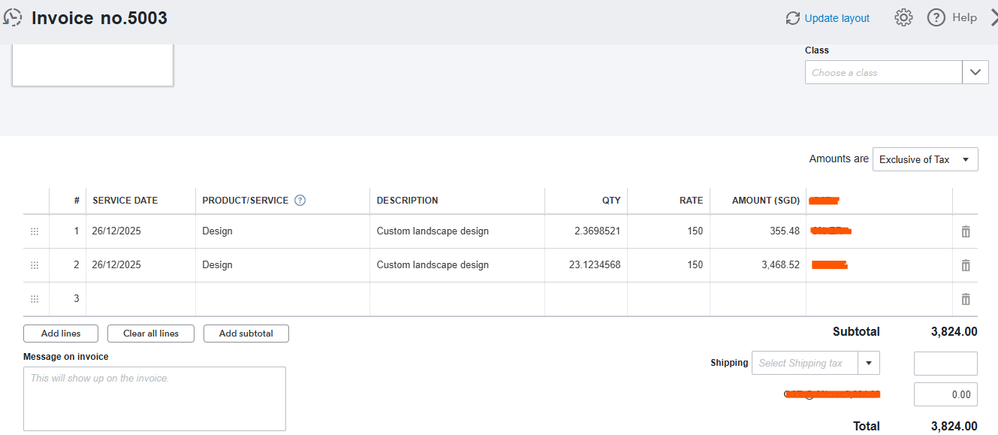The width and height of the screenshot is (998, 435).
Task: Click the invoice history clock icon
Action: point(14,17)
